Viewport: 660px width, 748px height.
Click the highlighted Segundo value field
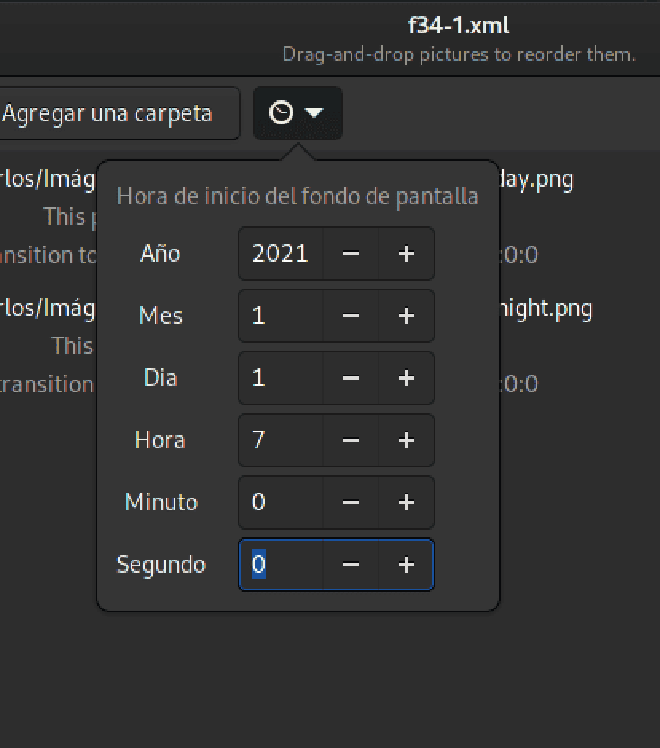coord(281,565)
